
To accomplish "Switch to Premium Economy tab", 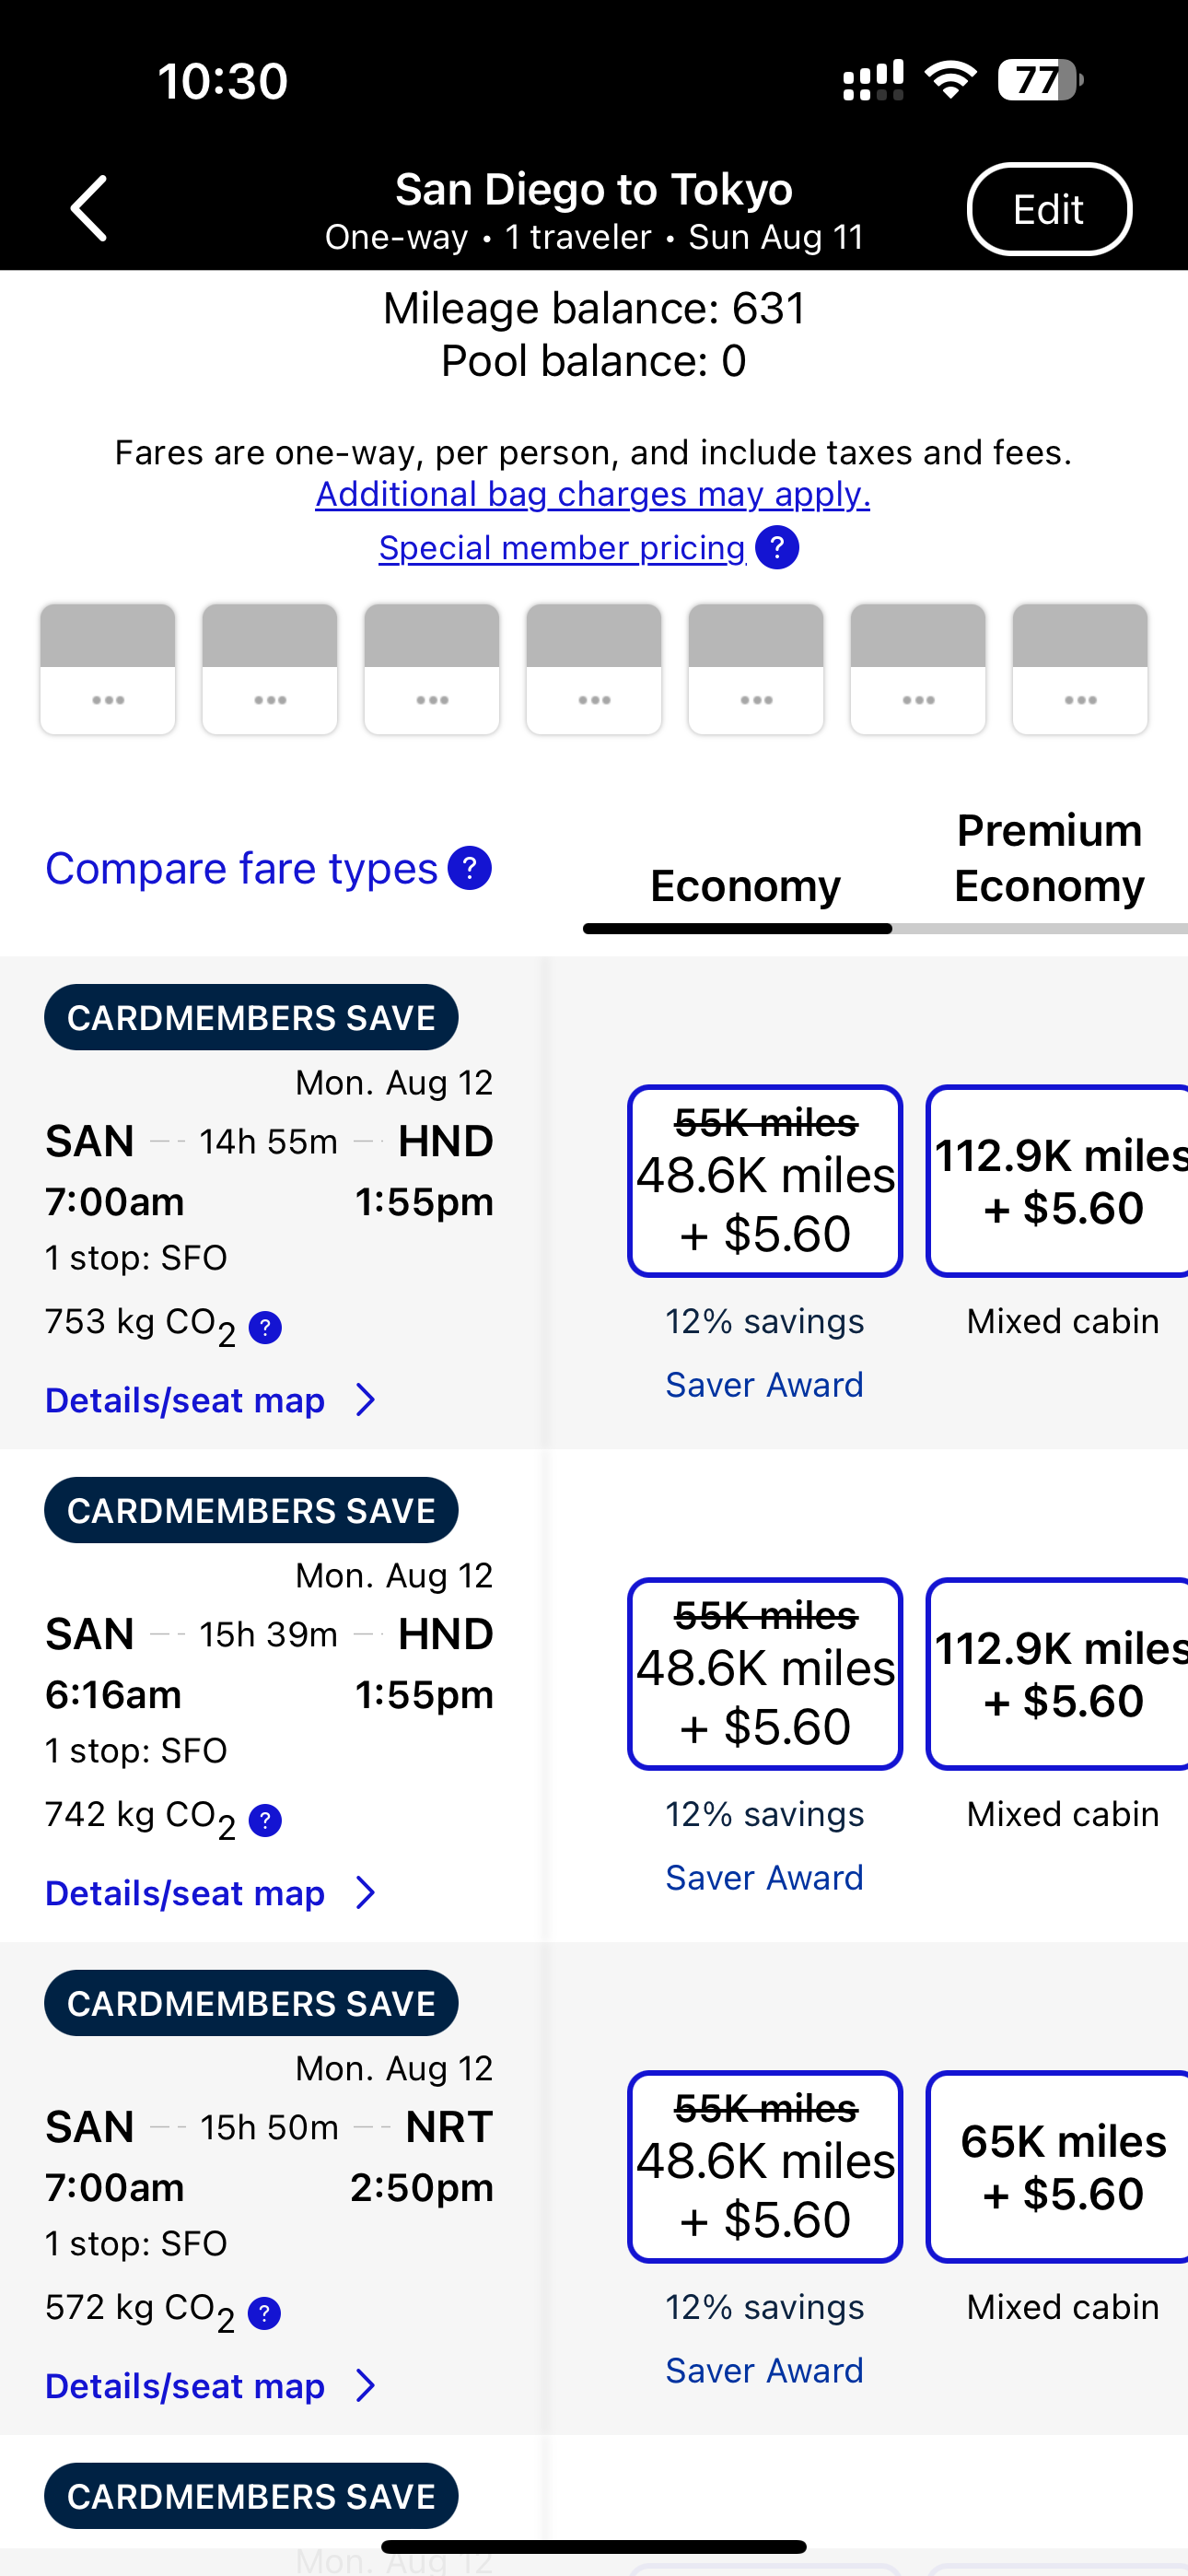I will click(x=1048, y=858).
